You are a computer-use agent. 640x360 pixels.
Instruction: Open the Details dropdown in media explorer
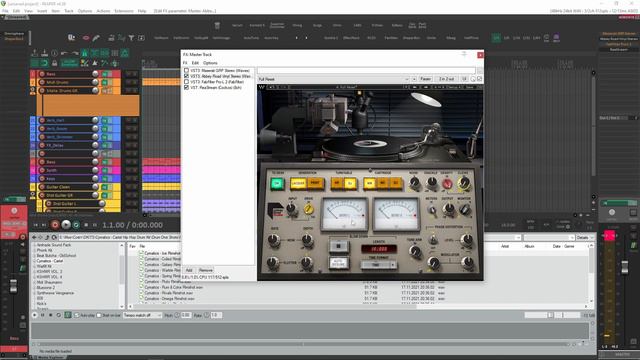585,237
